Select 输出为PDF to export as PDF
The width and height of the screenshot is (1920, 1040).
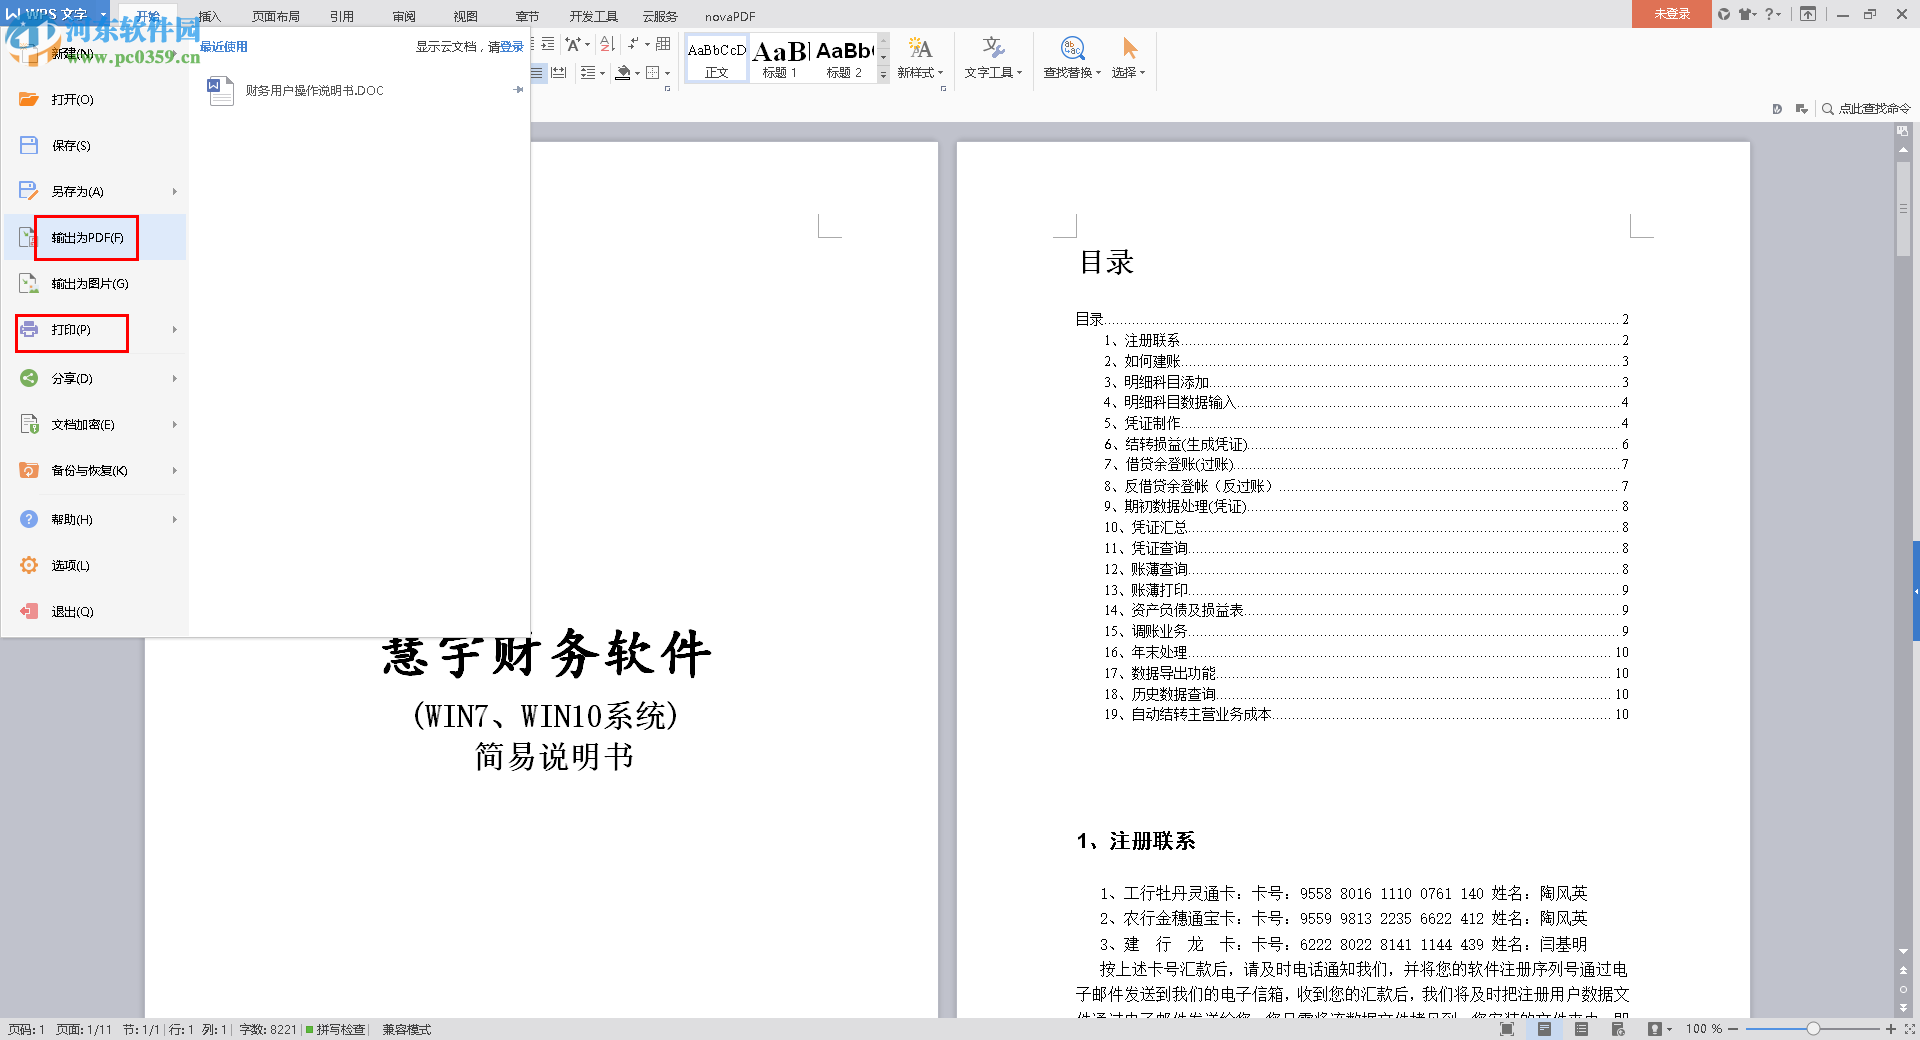click(x=87, y=238)
